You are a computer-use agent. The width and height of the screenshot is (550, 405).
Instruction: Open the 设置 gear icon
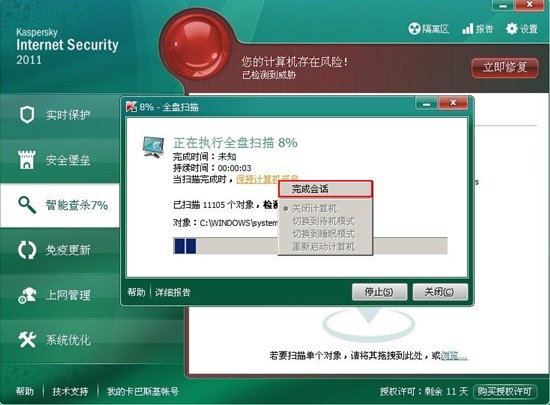pos(512,29)
